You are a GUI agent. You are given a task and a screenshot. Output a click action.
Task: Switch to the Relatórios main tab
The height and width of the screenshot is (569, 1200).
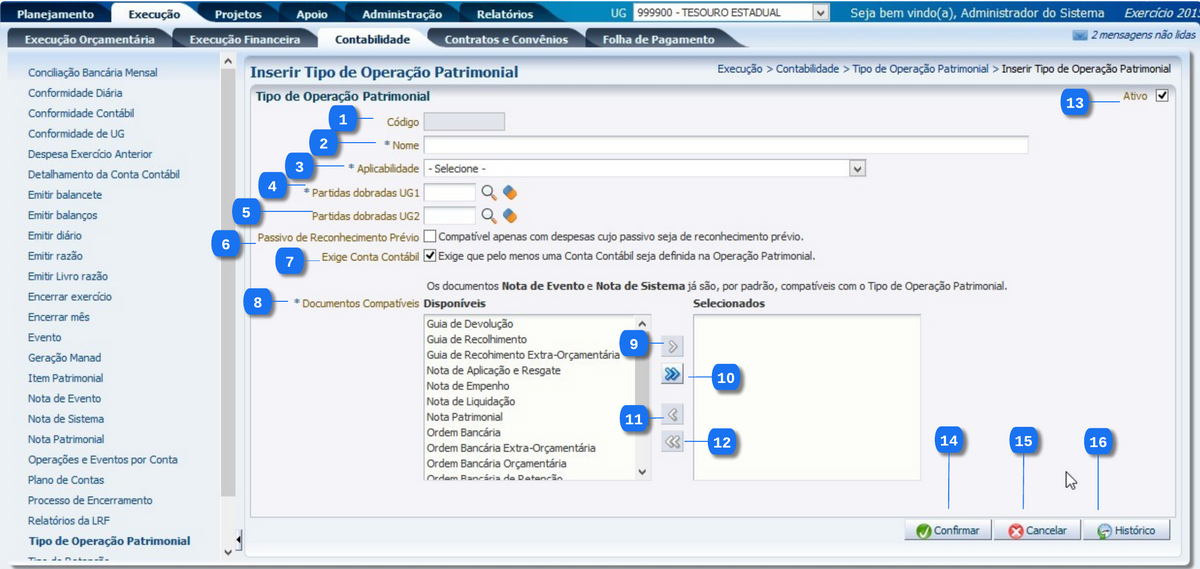point(504,14)
